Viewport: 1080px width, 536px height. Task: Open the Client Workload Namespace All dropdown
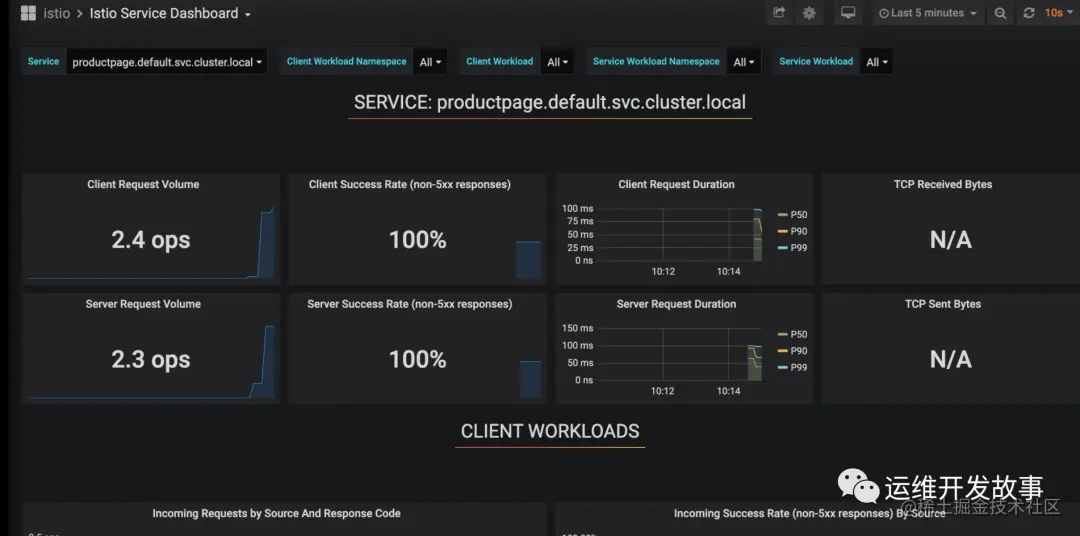click(430, 62)
